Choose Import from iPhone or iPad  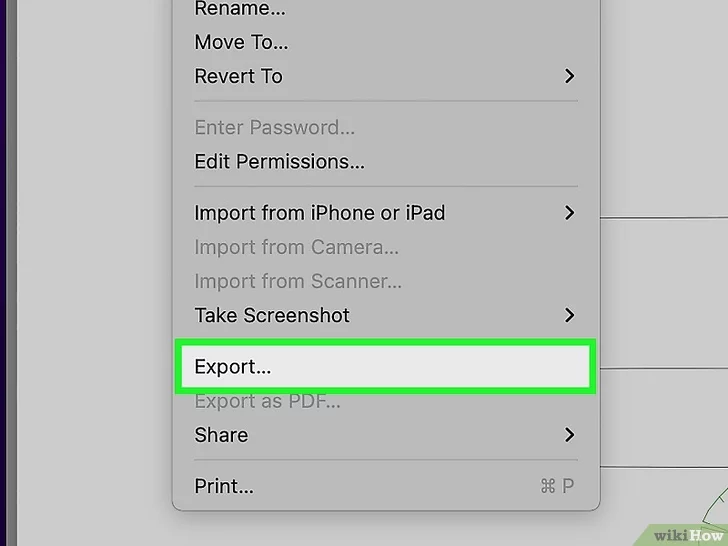click(x=319, y=212)
